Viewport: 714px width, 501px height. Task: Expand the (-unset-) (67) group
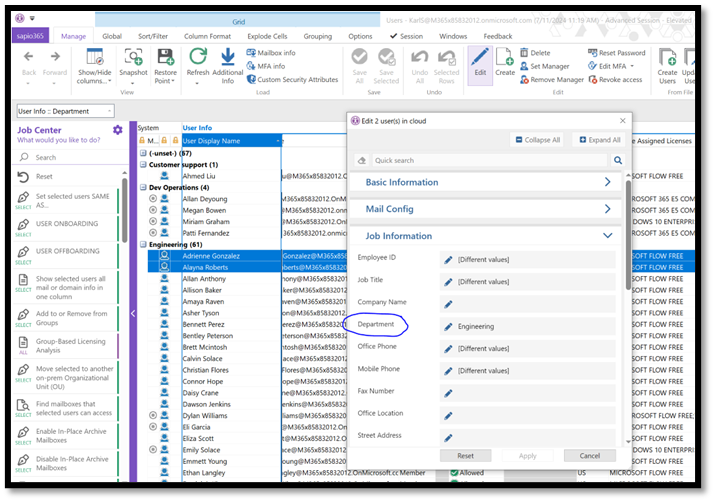[x=143, y=153]
